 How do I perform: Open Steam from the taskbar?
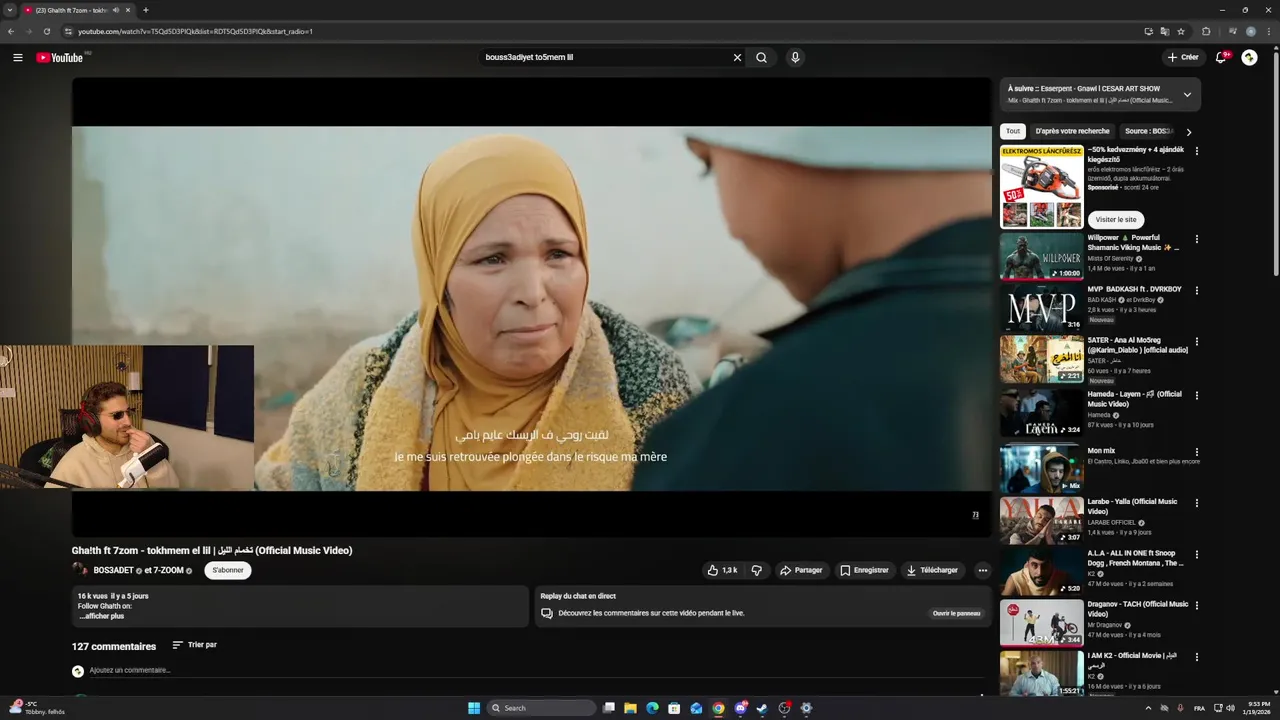pyautogui.click(x=762, y=708)
